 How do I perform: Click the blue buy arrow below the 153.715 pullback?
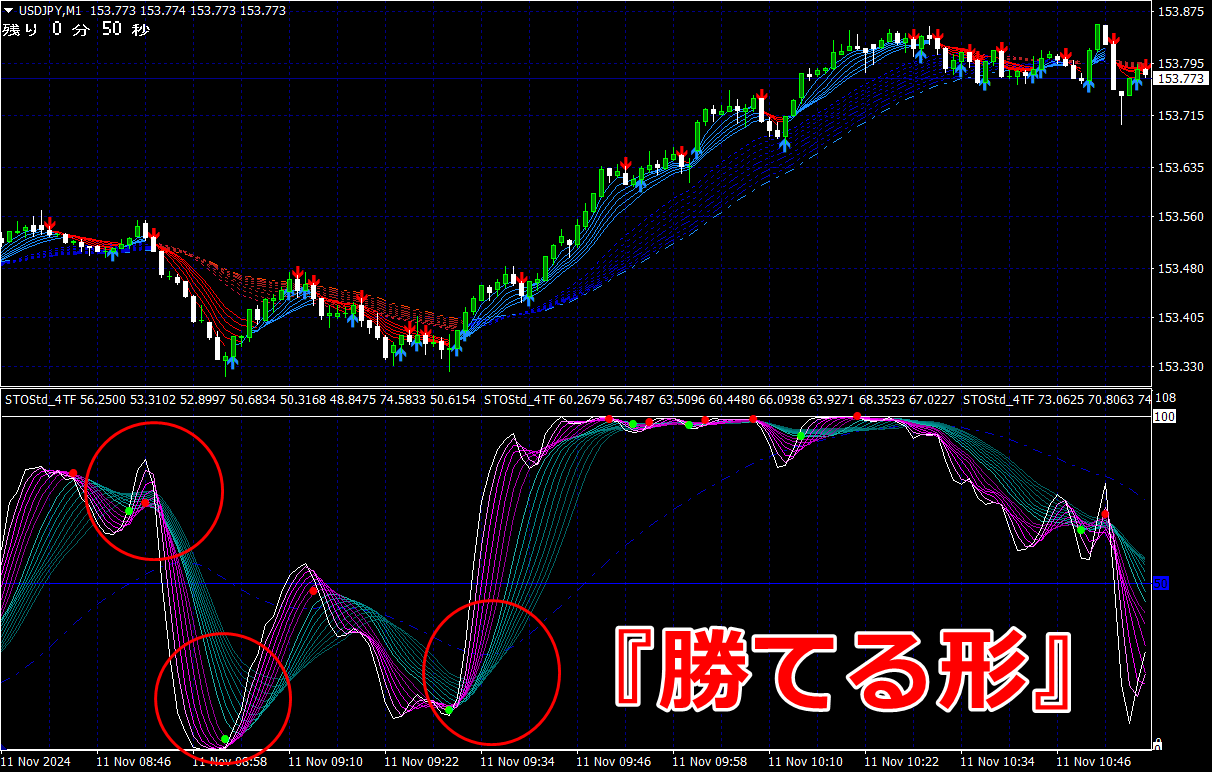coord(785,144)
